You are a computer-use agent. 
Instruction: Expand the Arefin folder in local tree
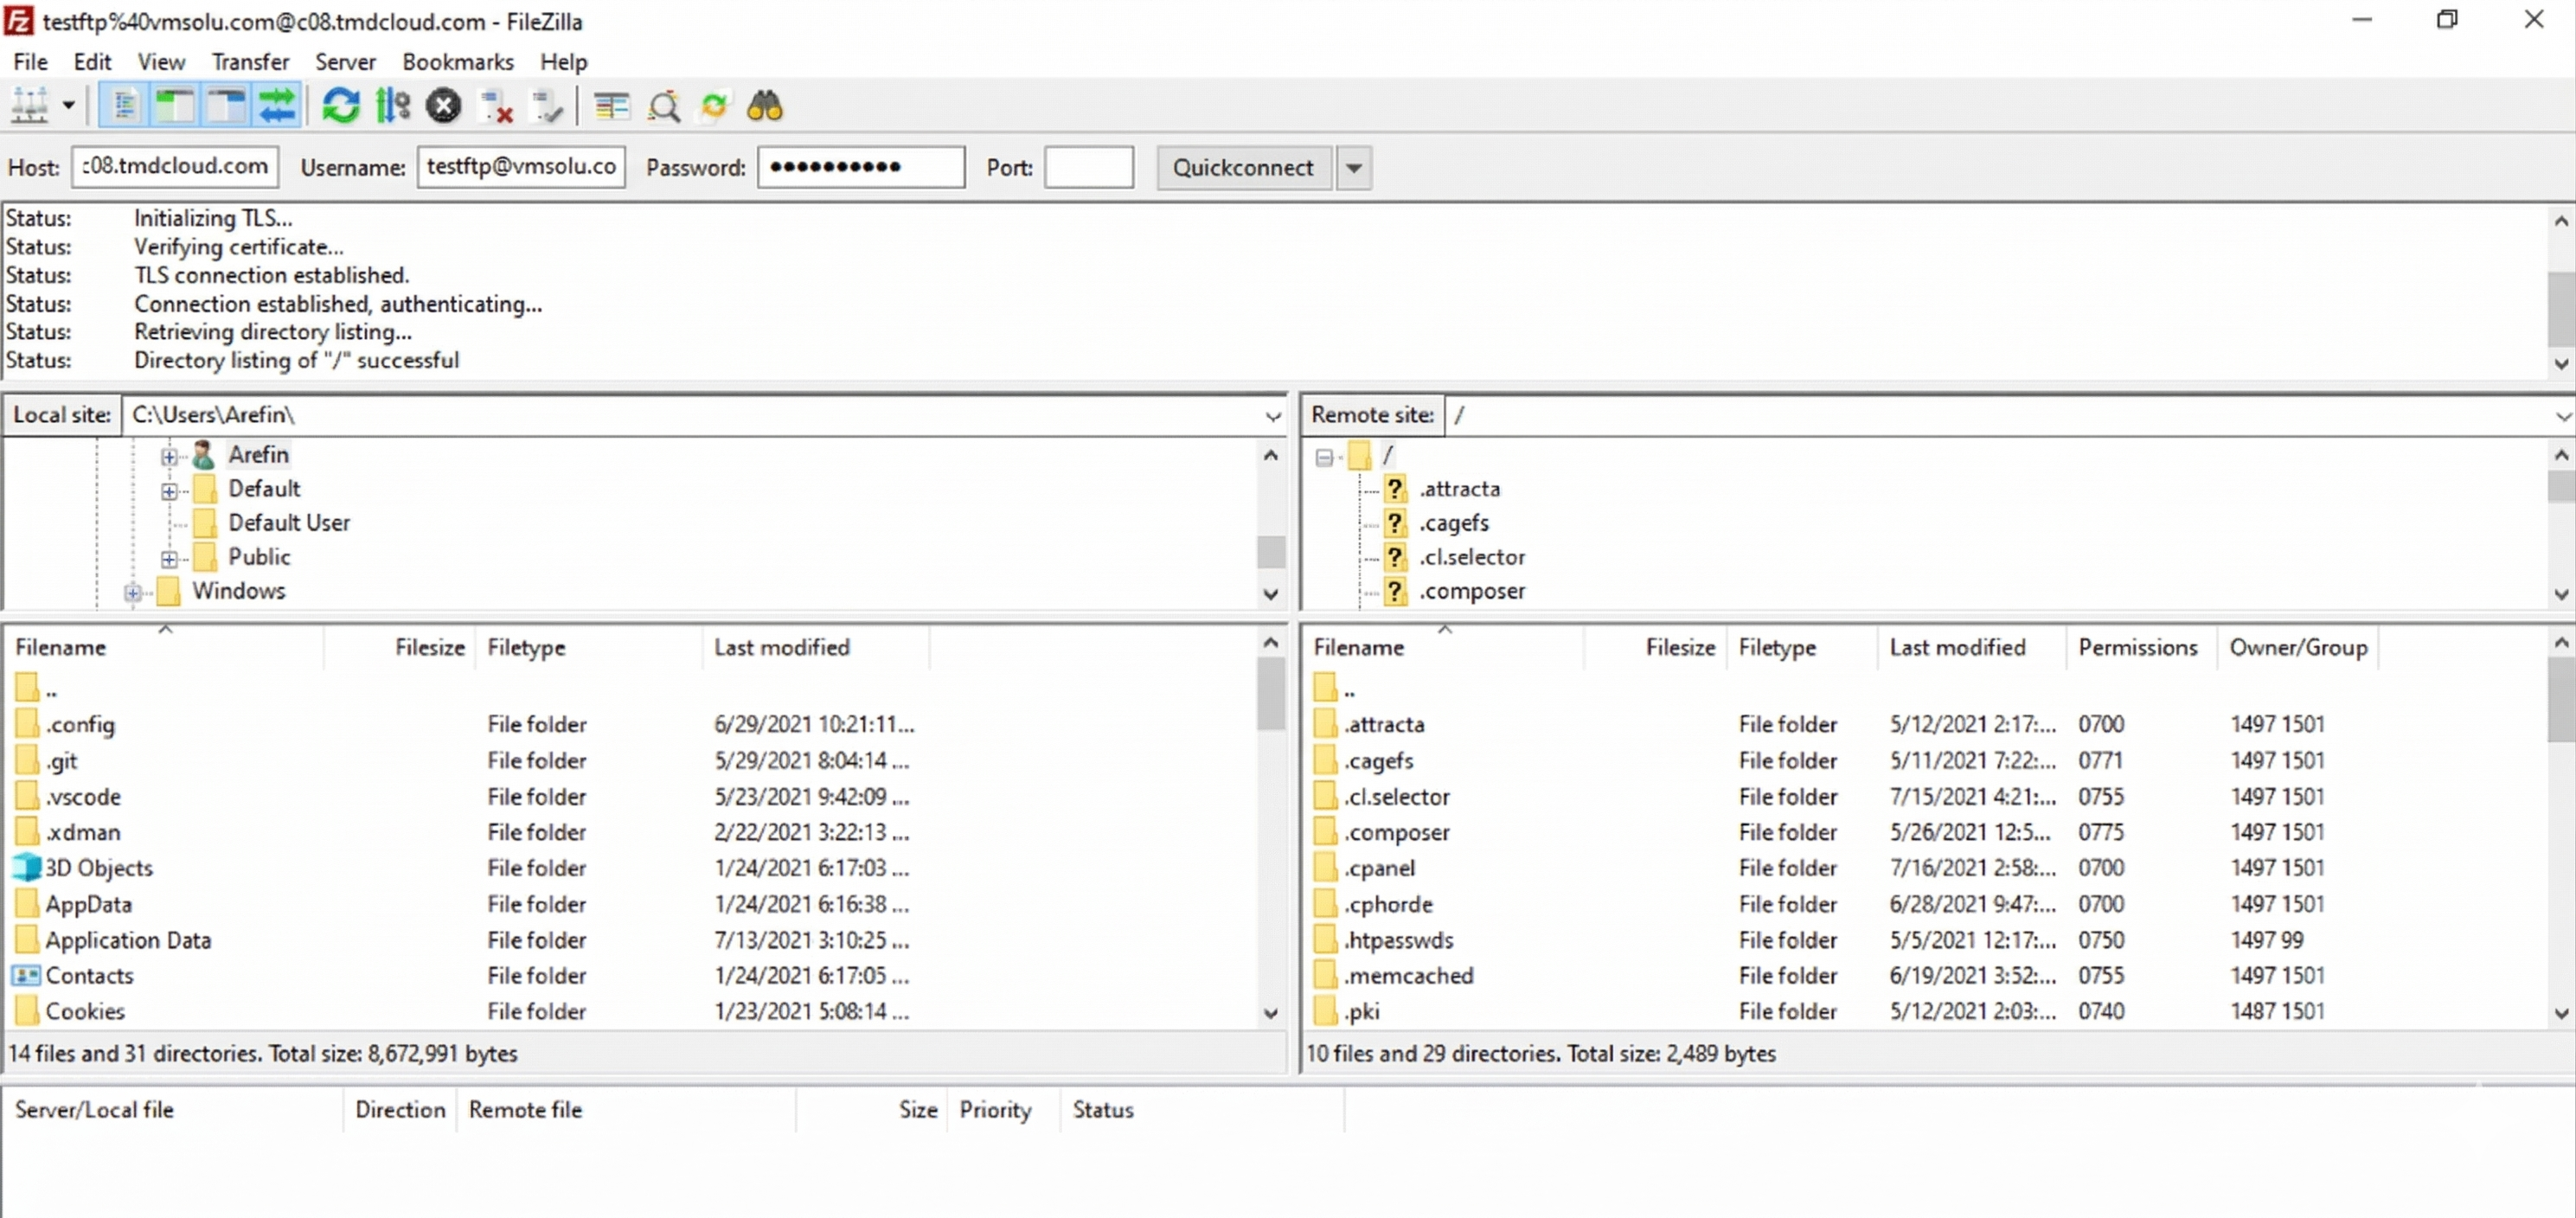(169, 456)
